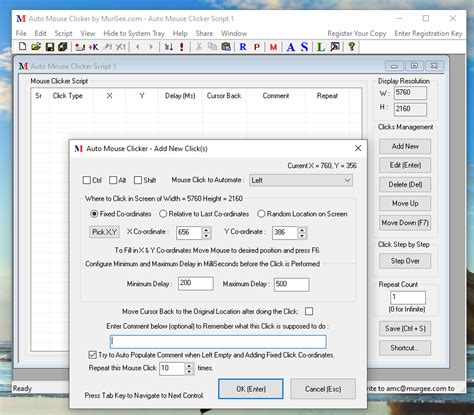
Task: Increase X Co-ordinate with up spinner
Action: [206, 230]
